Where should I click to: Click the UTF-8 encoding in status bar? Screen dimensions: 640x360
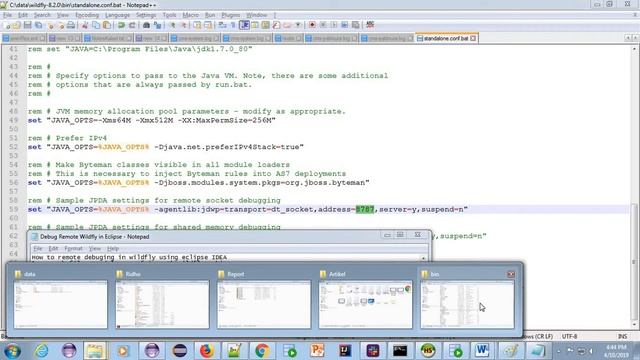569,336
